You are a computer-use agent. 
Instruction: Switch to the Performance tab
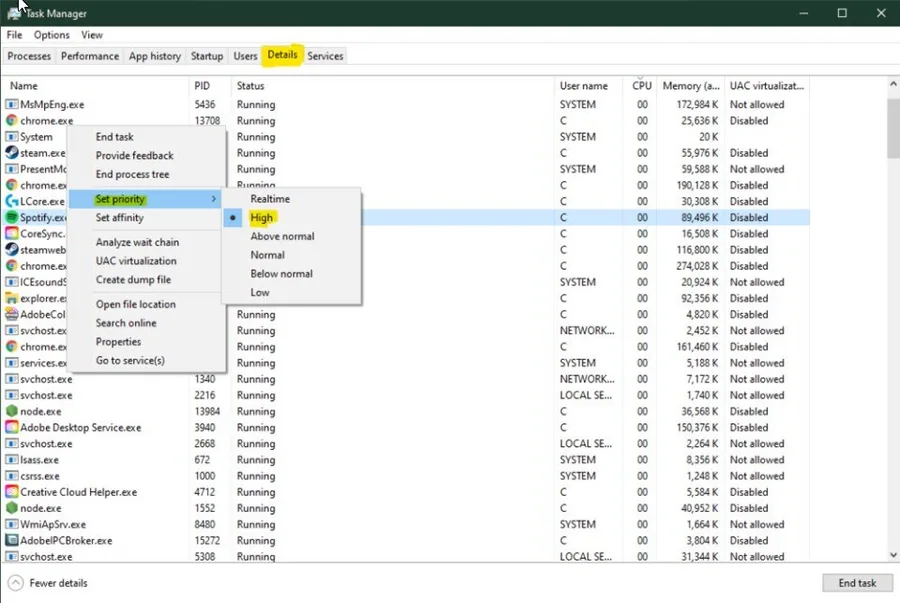coord(90,56)
